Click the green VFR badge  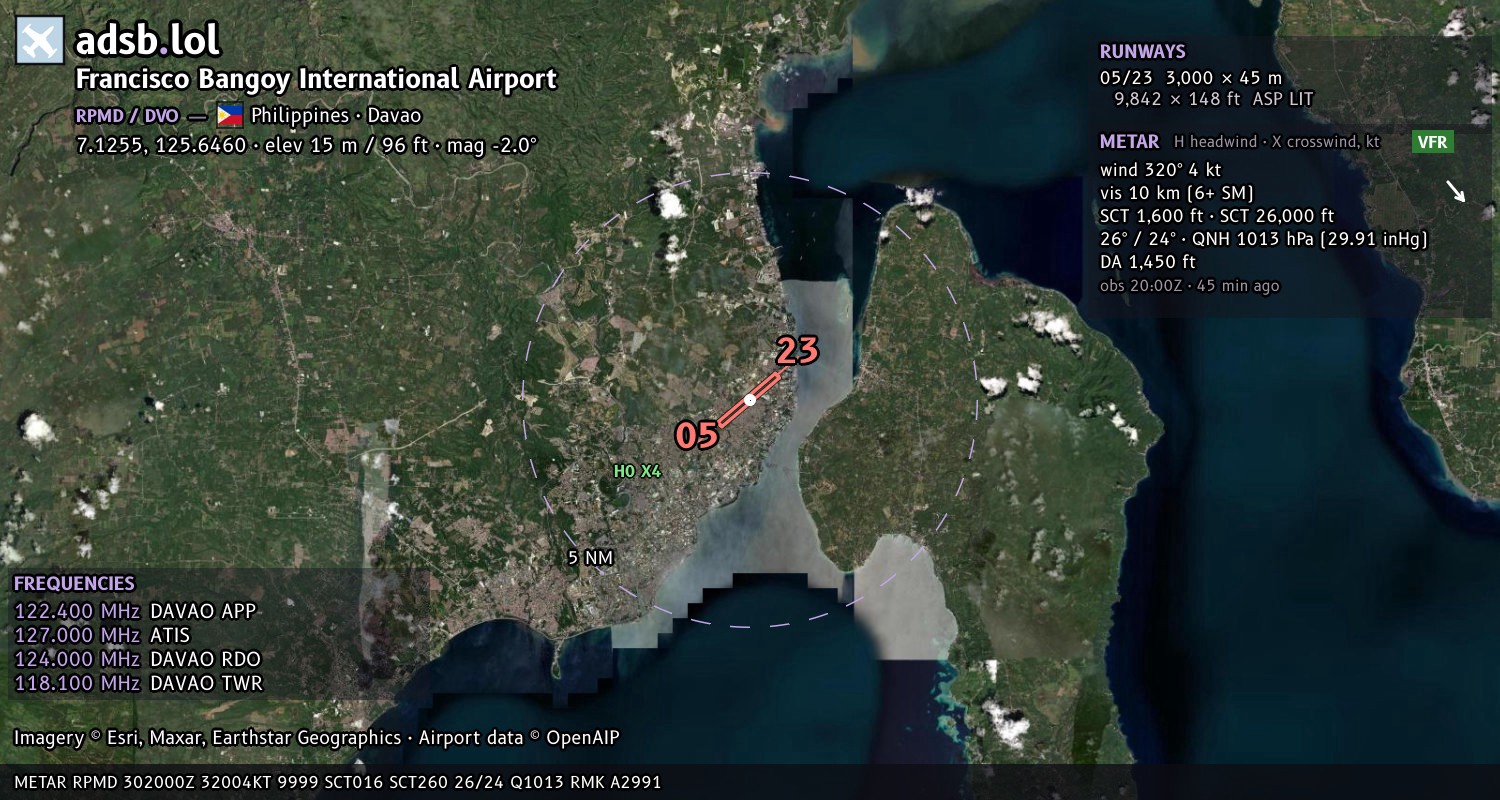1432,142
